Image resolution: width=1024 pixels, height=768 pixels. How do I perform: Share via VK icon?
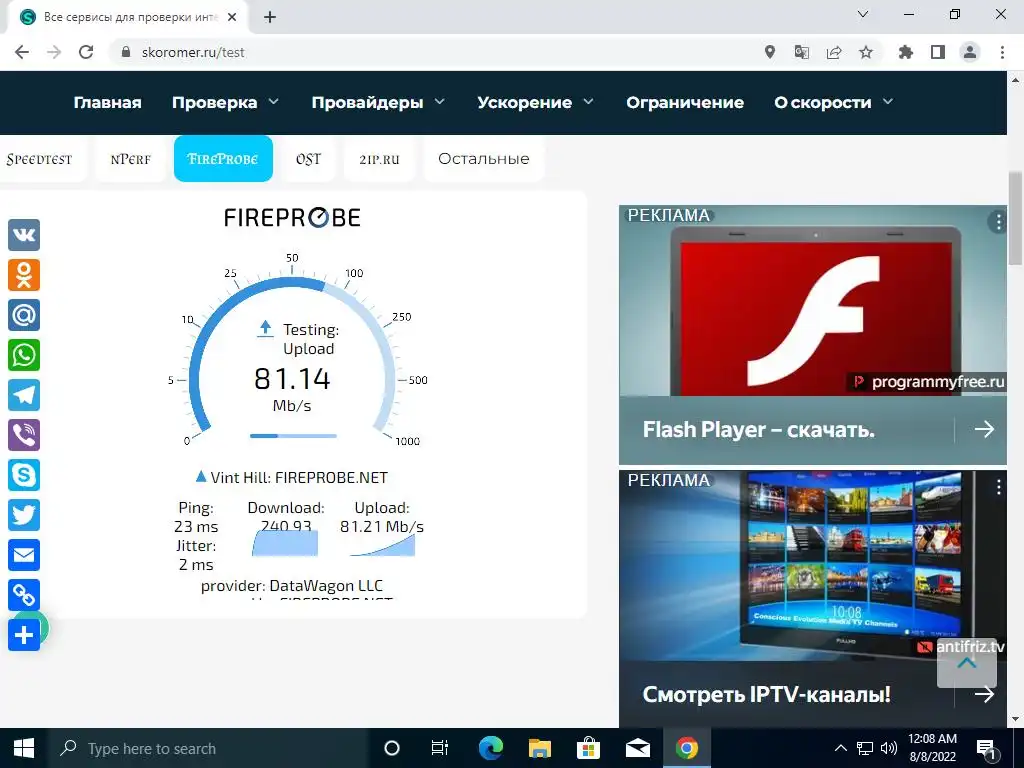24,235
